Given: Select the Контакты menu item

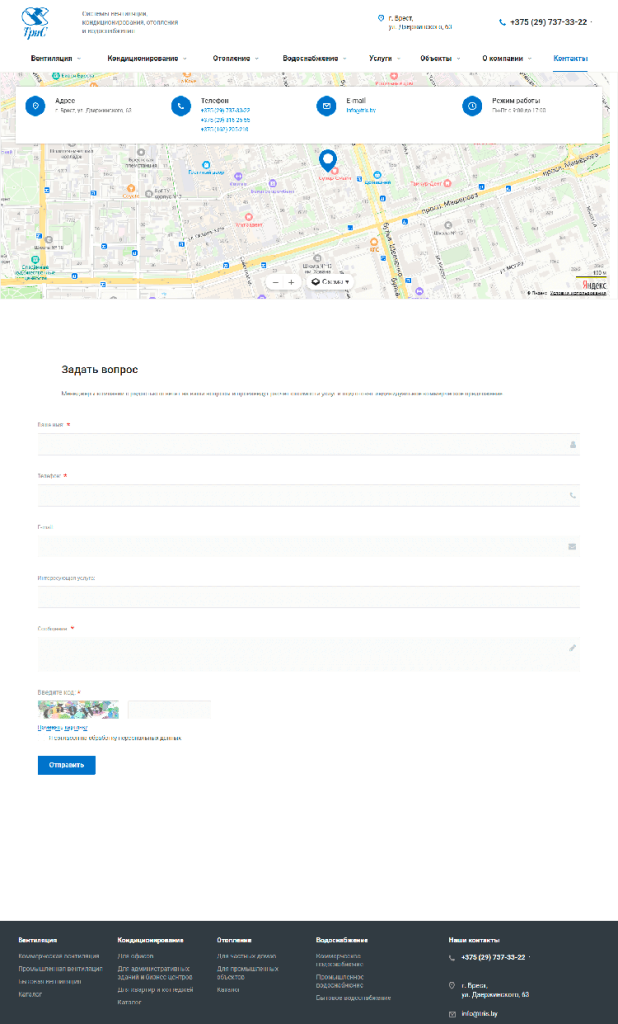Looking at the screenshot, I should tap(570, 59).
